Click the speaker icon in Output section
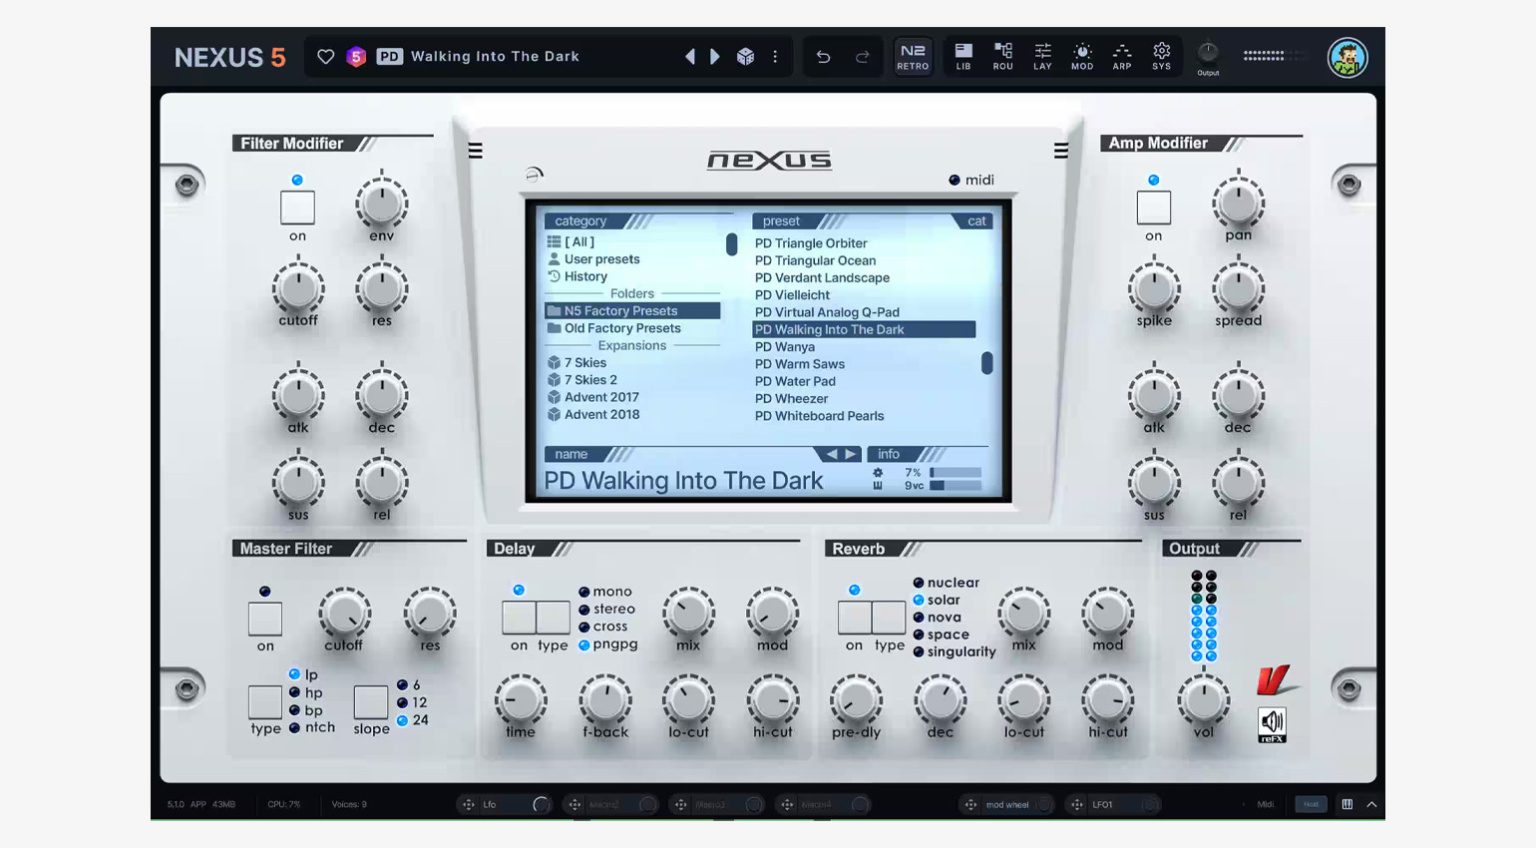Screen dimensions: 1536x848 [1272, 722]
